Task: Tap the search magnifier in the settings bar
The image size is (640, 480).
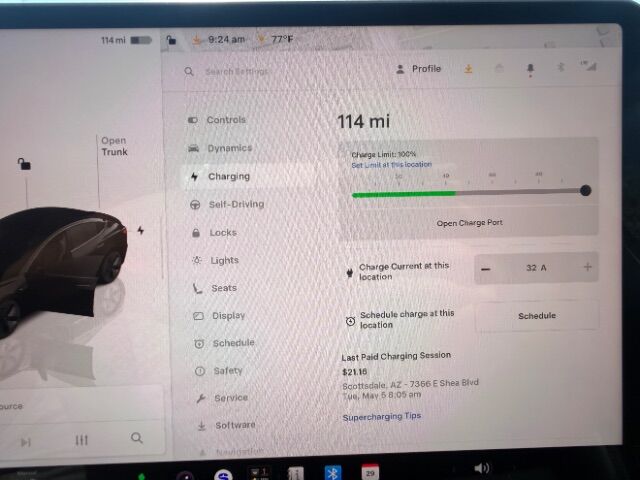Action: [x=189, y=71]
